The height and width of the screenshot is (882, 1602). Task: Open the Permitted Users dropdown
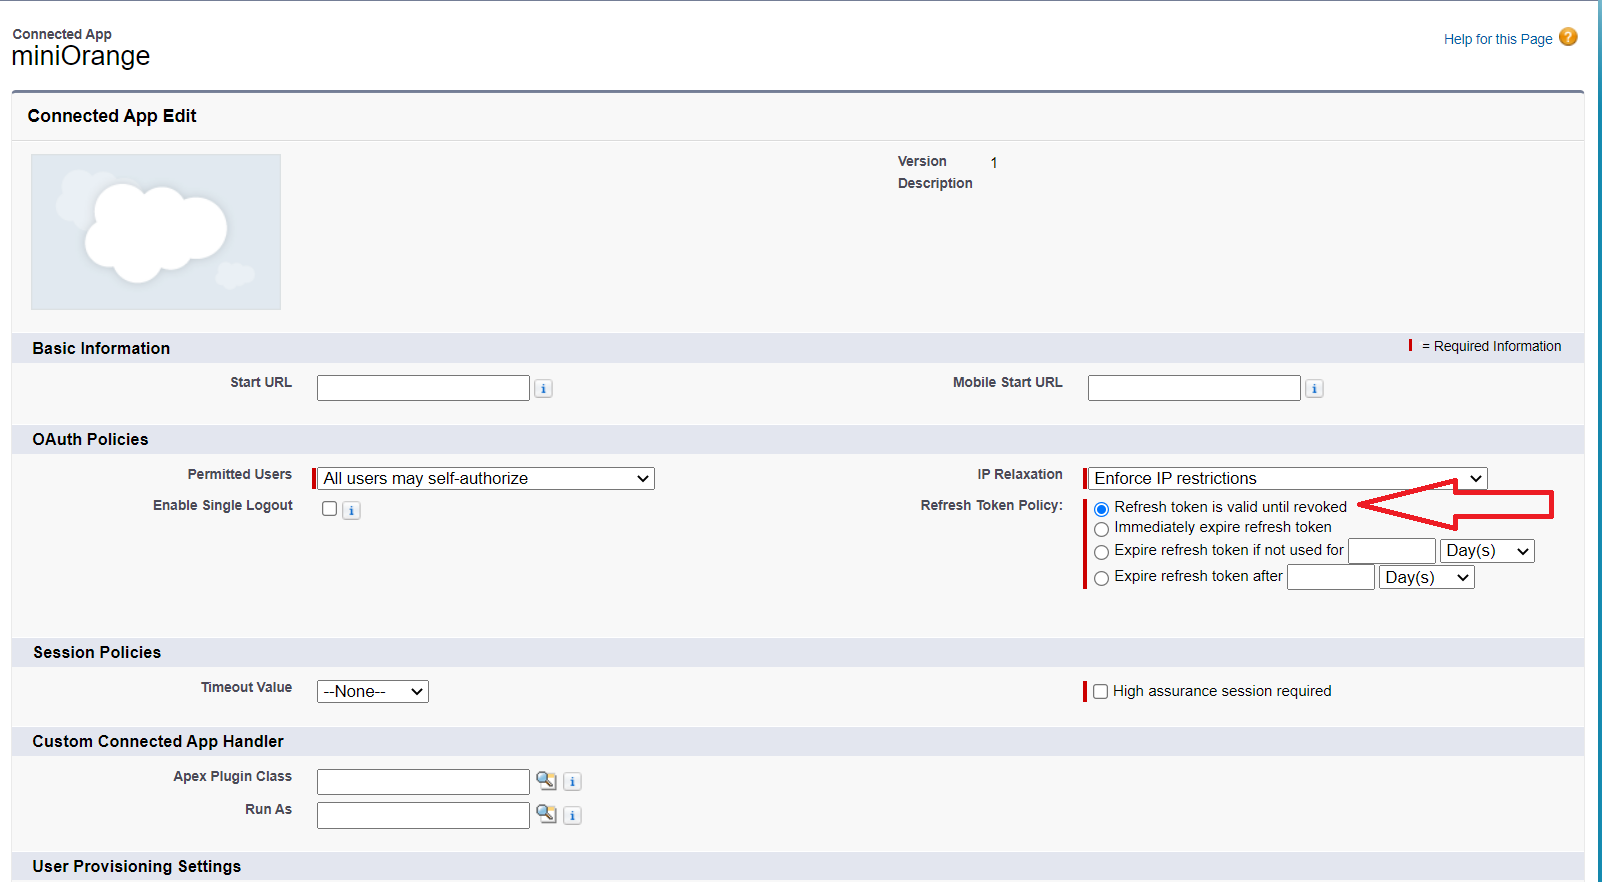point(486,479)
